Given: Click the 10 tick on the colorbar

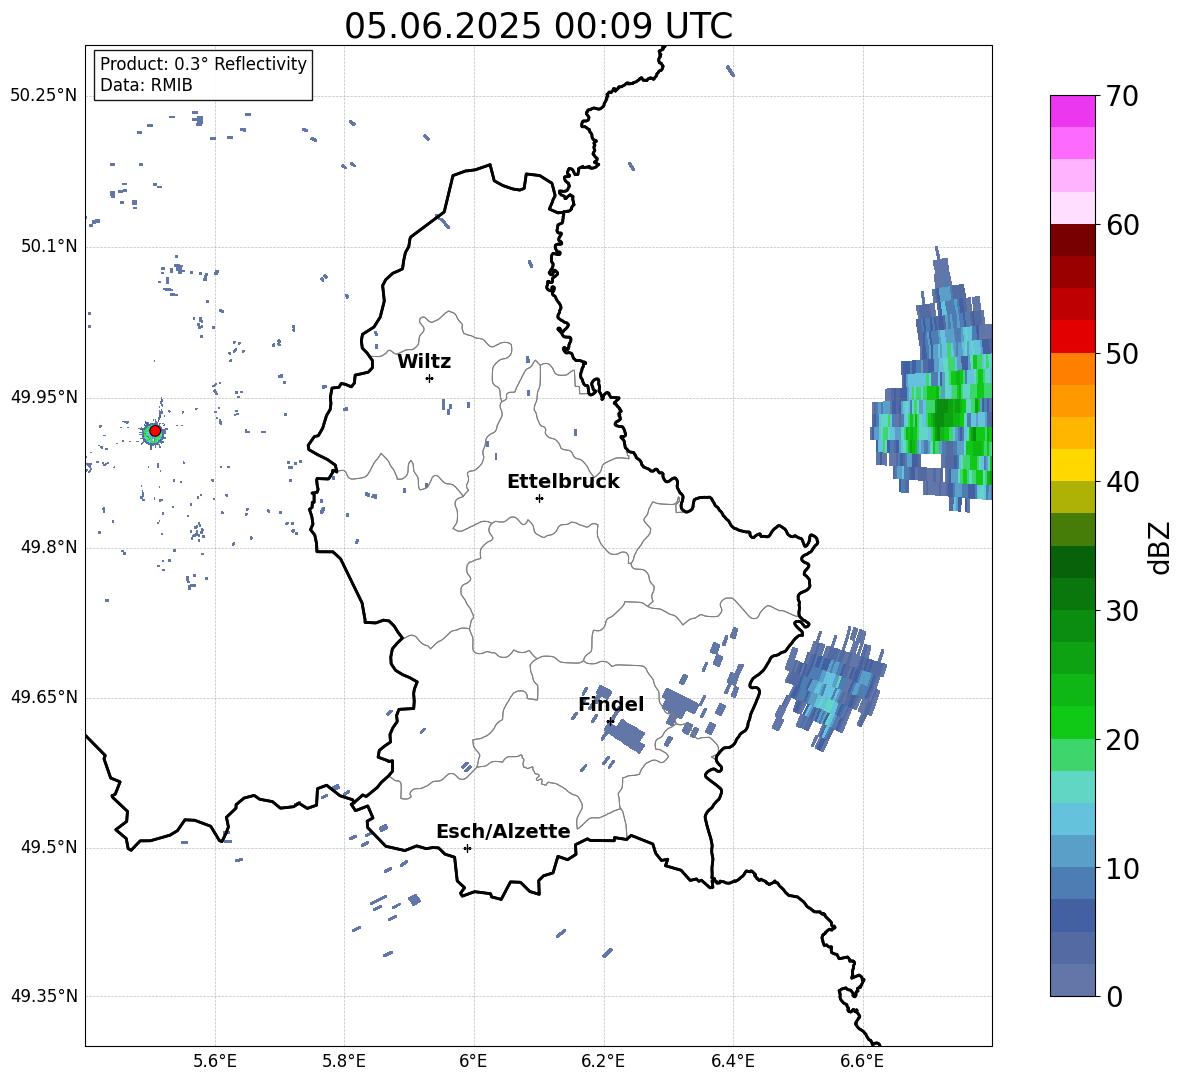Looking at the screenshot, I should (x=1122, y=868).
